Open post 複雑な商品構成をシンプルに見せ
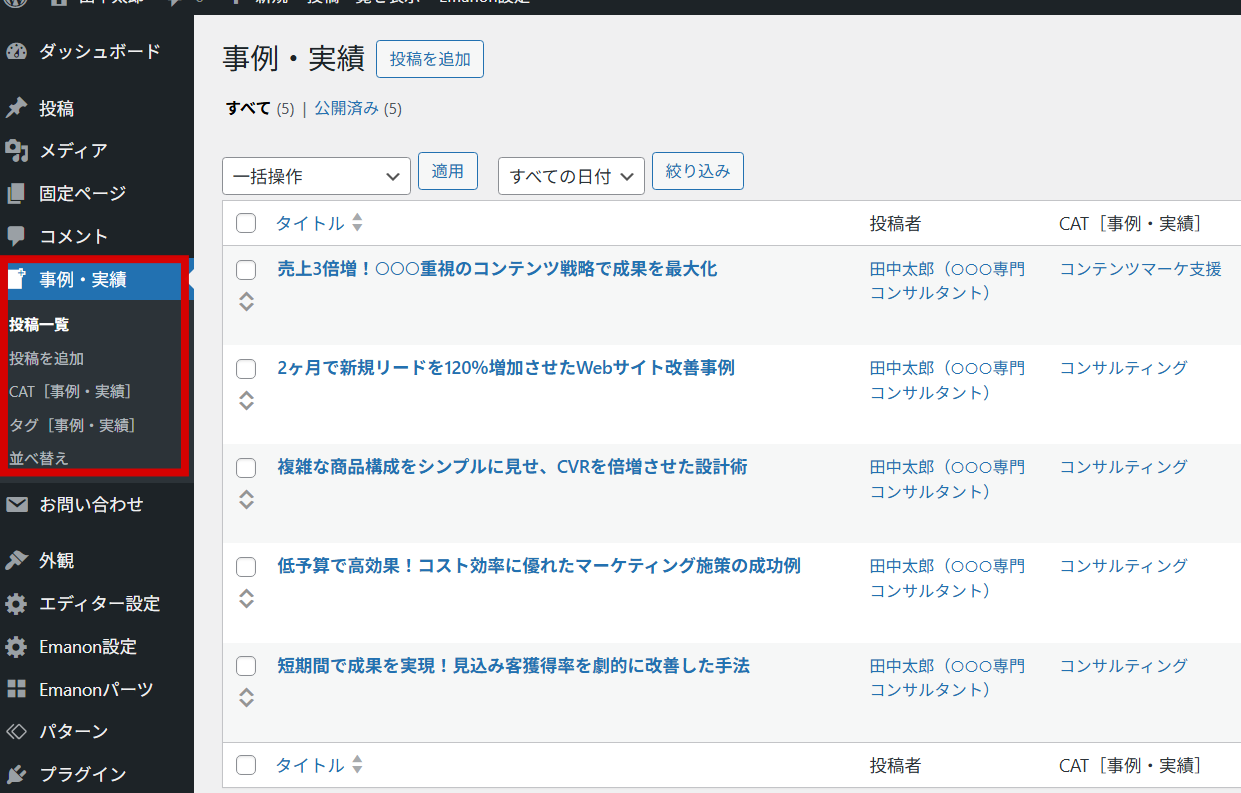 [512, 467]
